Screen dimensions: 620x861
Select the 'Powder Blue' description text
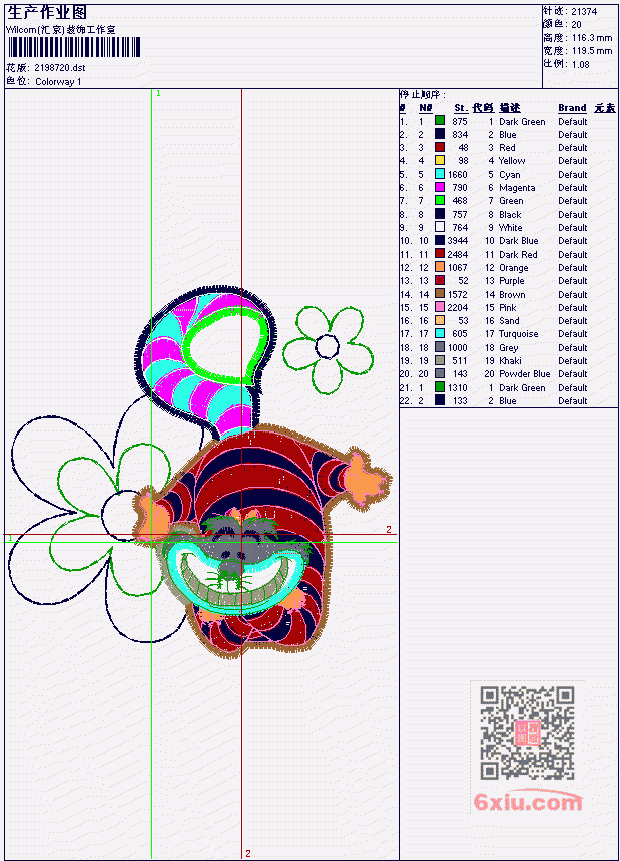pos(524,374)
